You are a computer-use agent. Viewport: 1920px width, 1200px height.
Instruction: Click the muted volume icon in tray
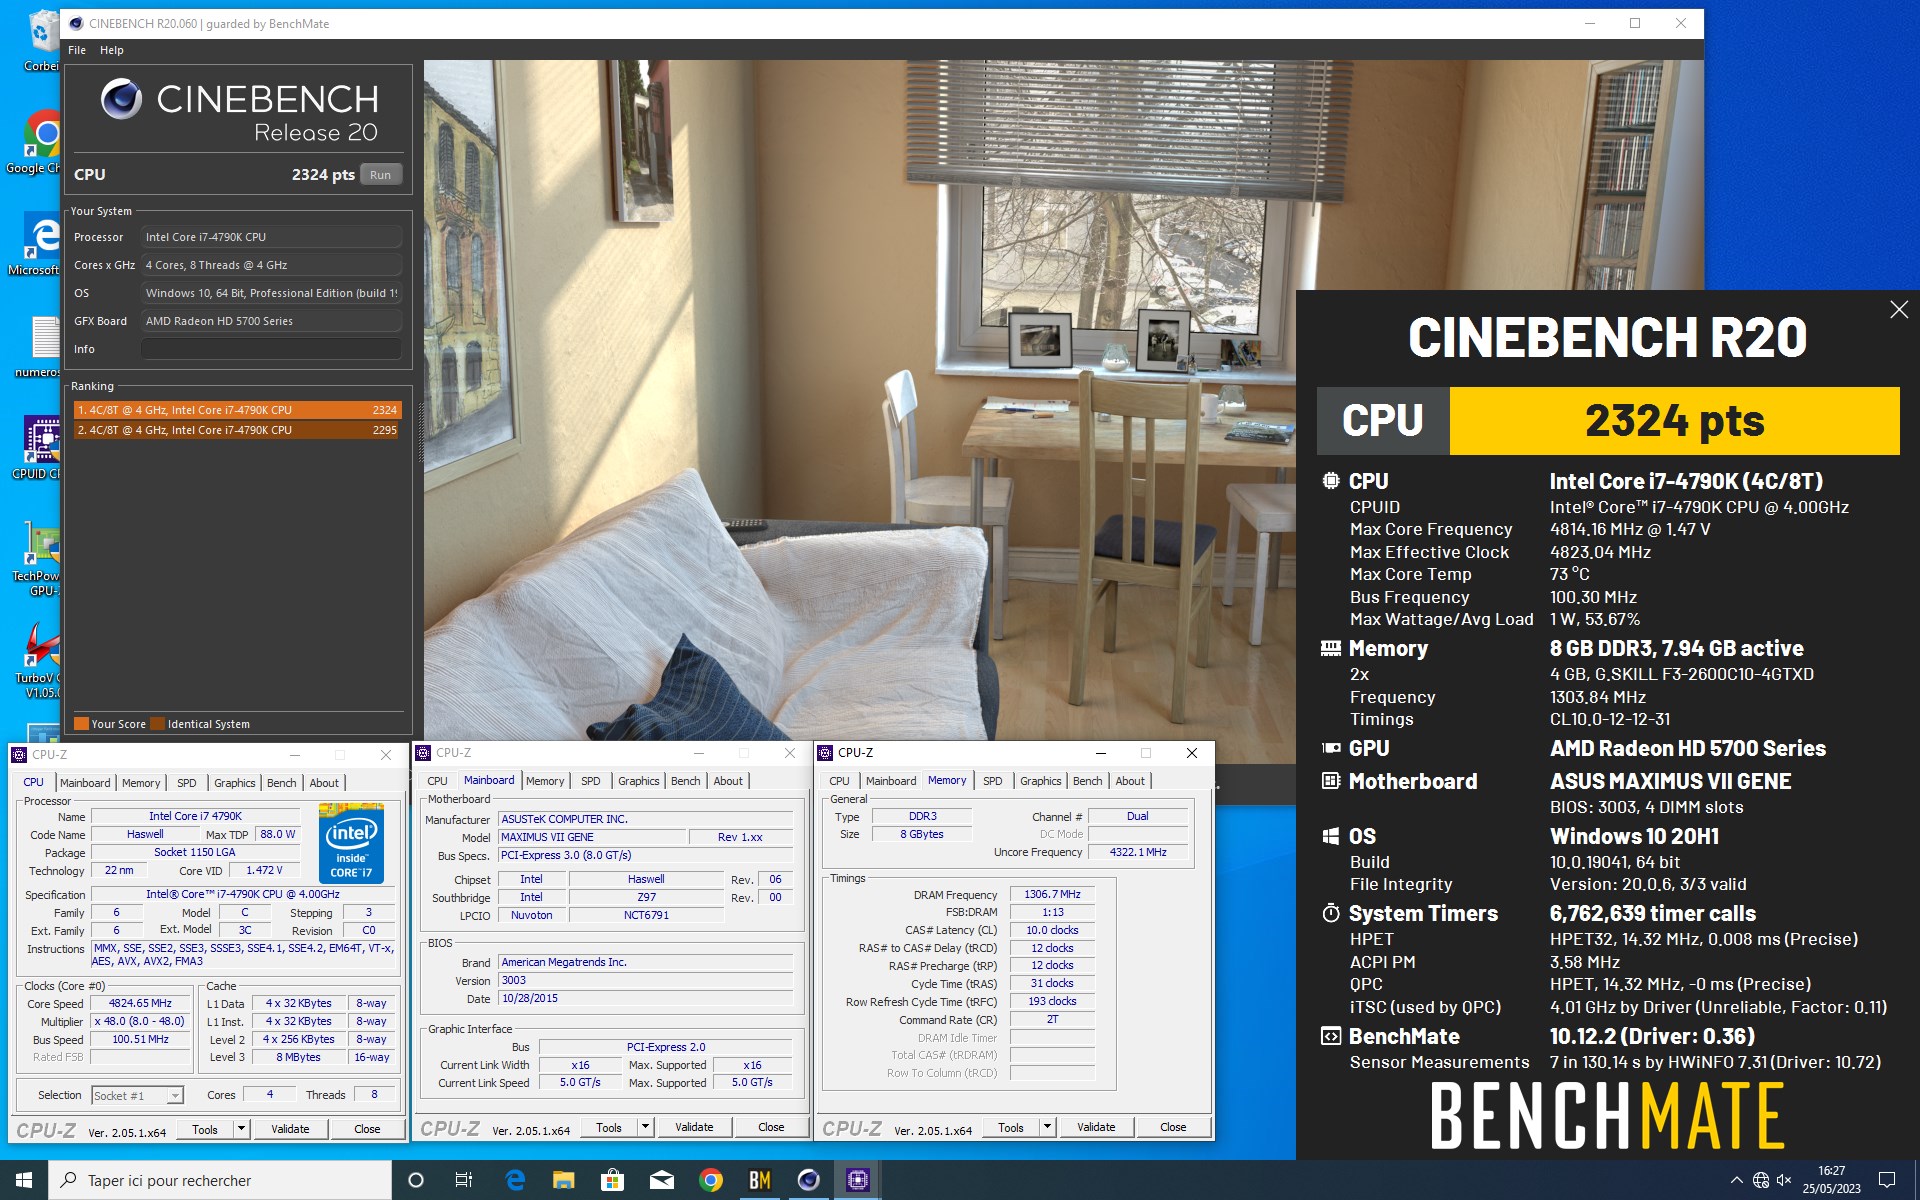1784,1180
